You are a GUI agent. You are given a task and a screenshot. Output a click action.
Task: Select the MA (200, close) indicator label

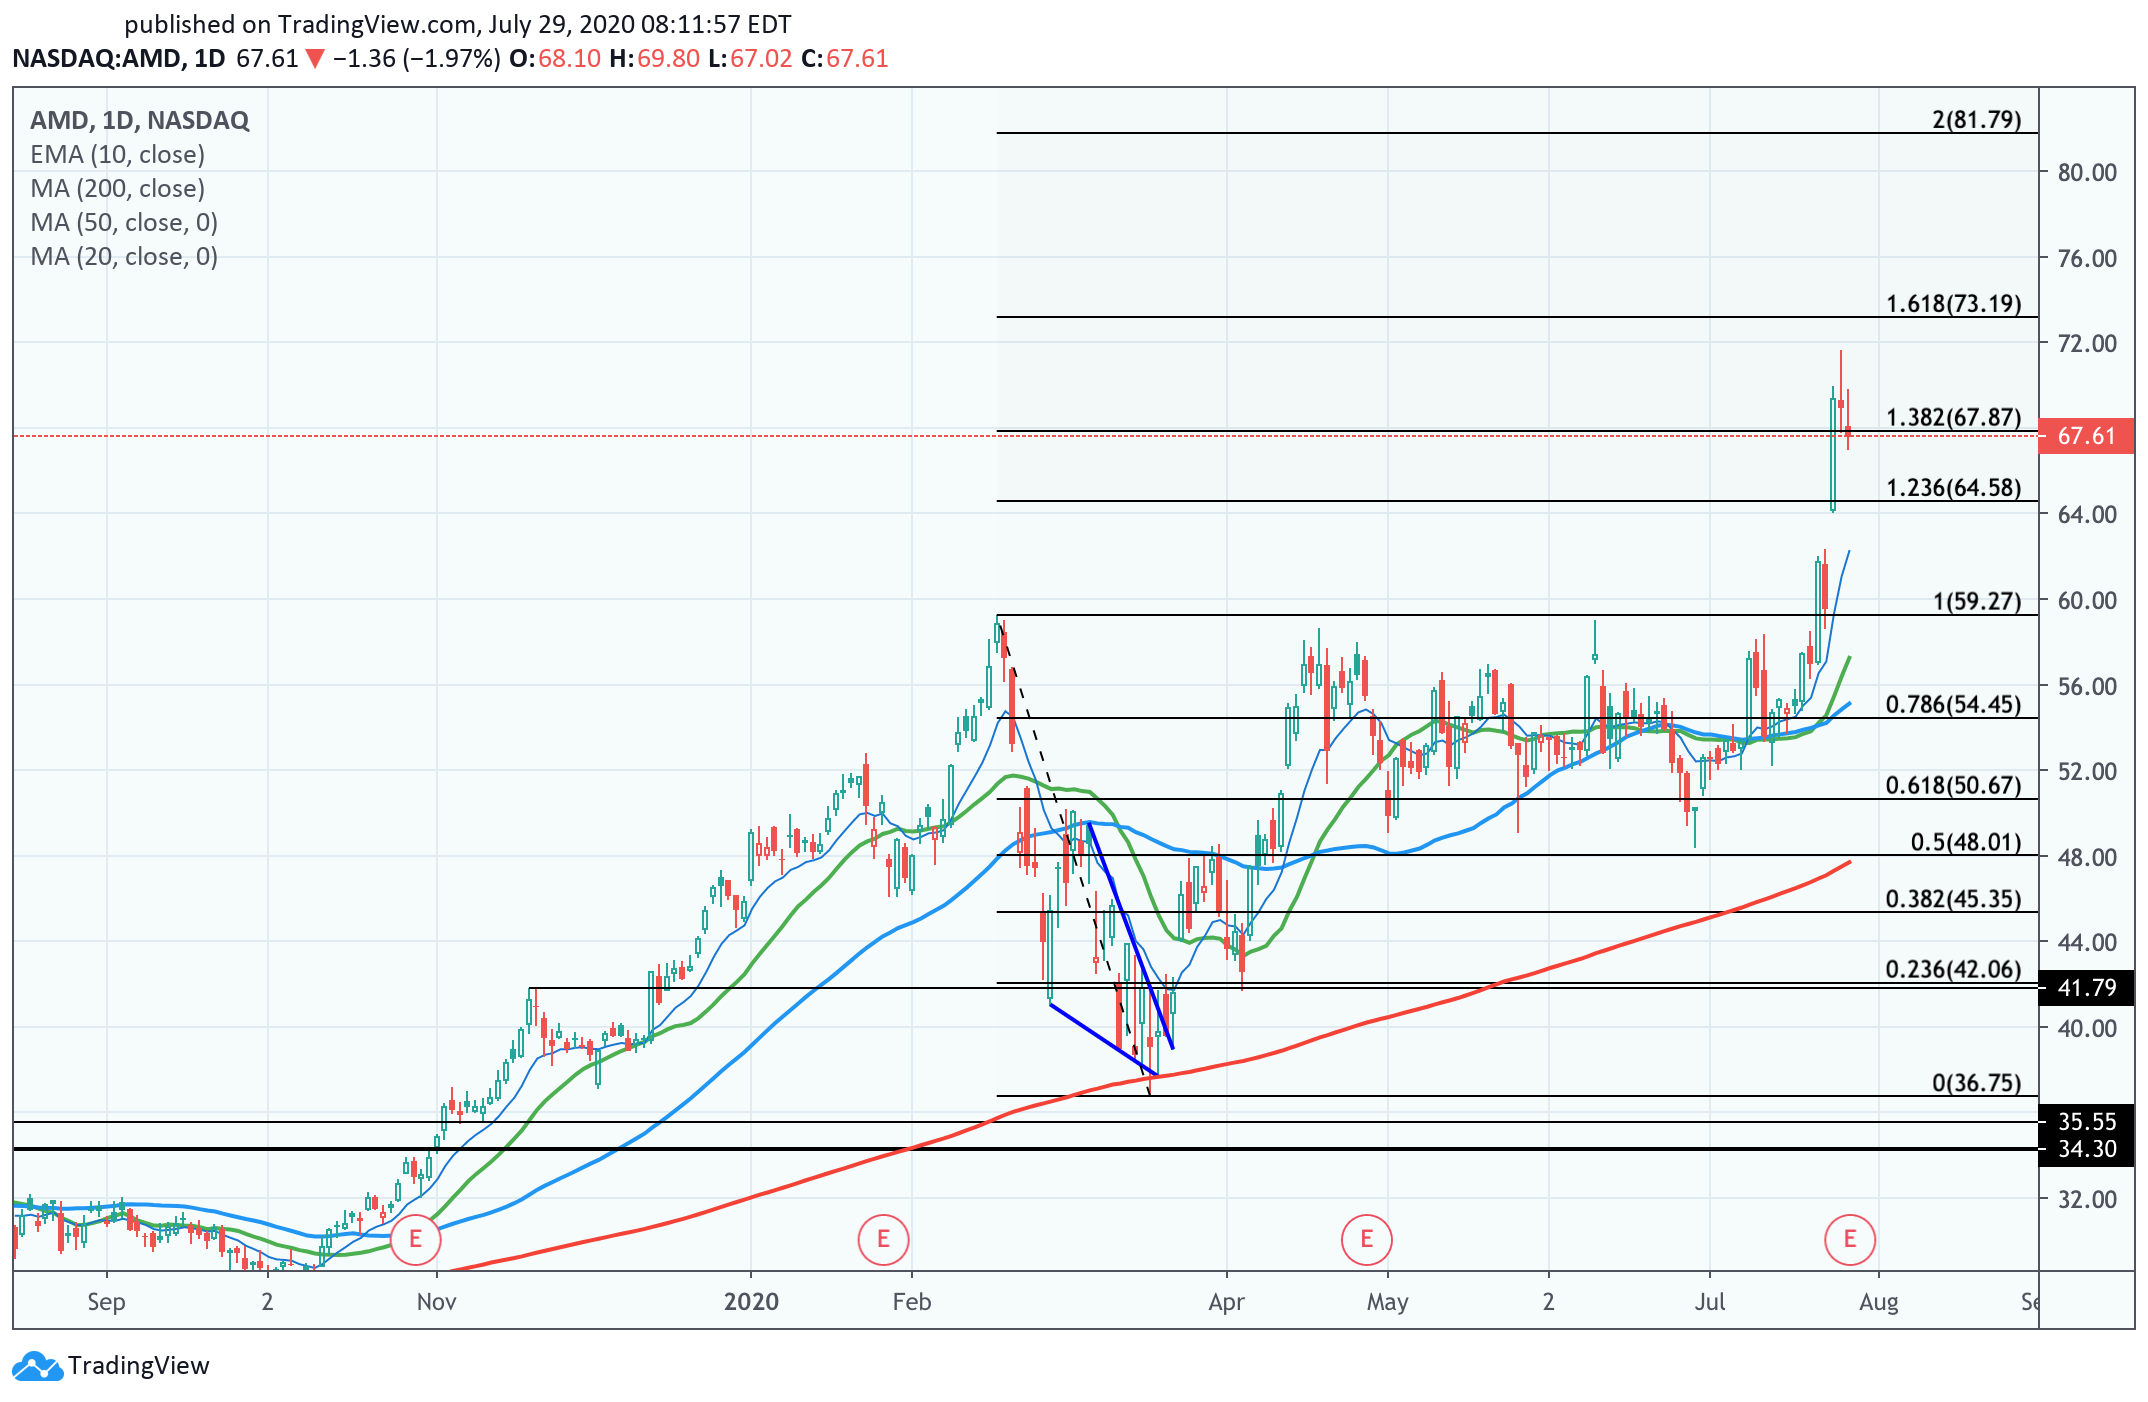[x=117, y=188]
